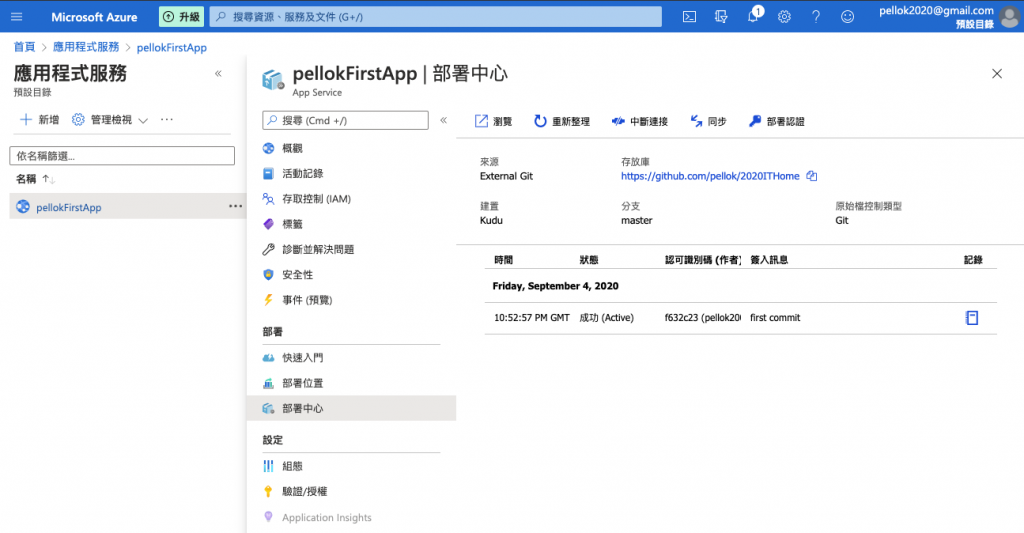Image resolution: width=1024 pixels, height=533 pixels.
Task: Focus the top resource search box
Action: point(436,17)
